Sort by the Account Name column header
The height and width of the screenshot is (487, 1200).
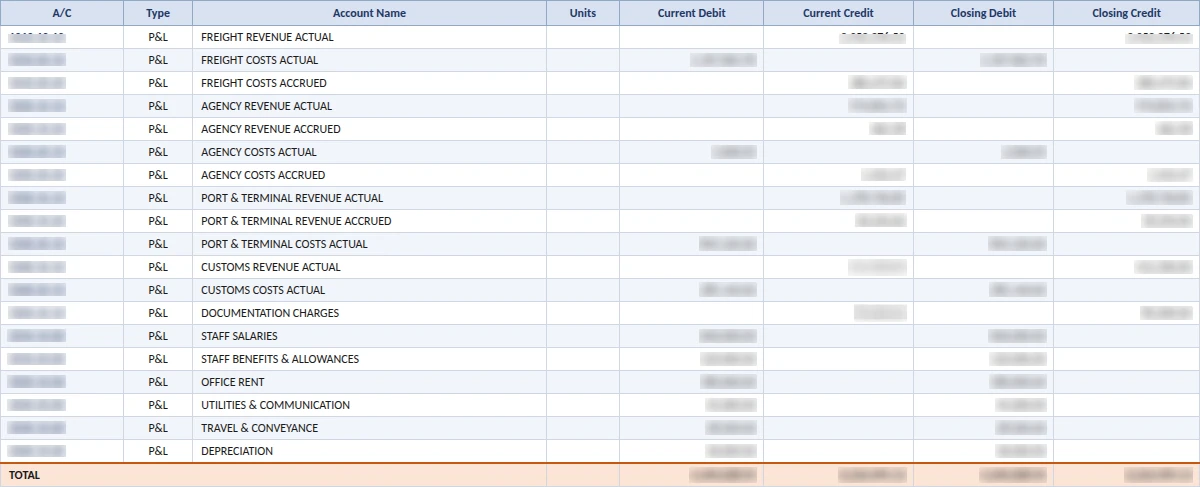tap(370, 13)
